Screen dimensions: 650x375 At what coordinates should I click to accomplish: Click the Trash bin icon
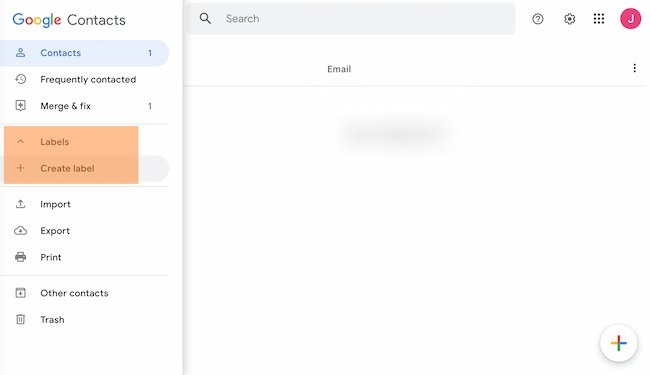[x=20, y=319]
